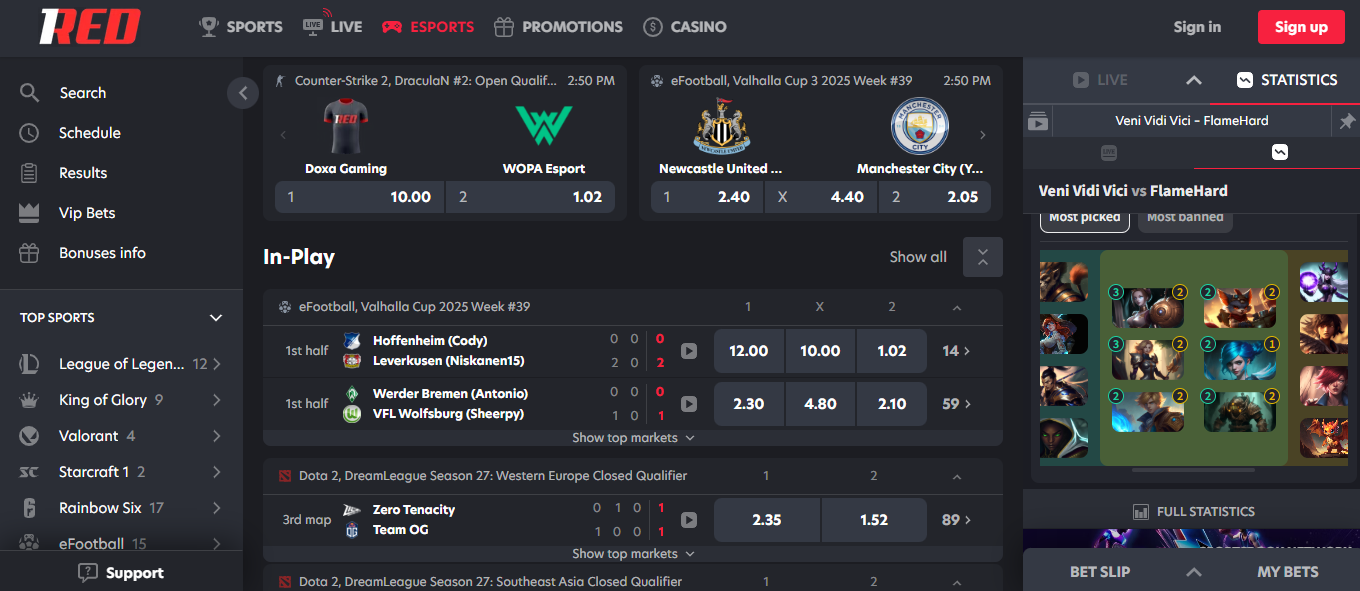The image size is (1360, 591).
Task: Open the match list playlist icon
Action: pyautogui.click(x=1038, y=121)
